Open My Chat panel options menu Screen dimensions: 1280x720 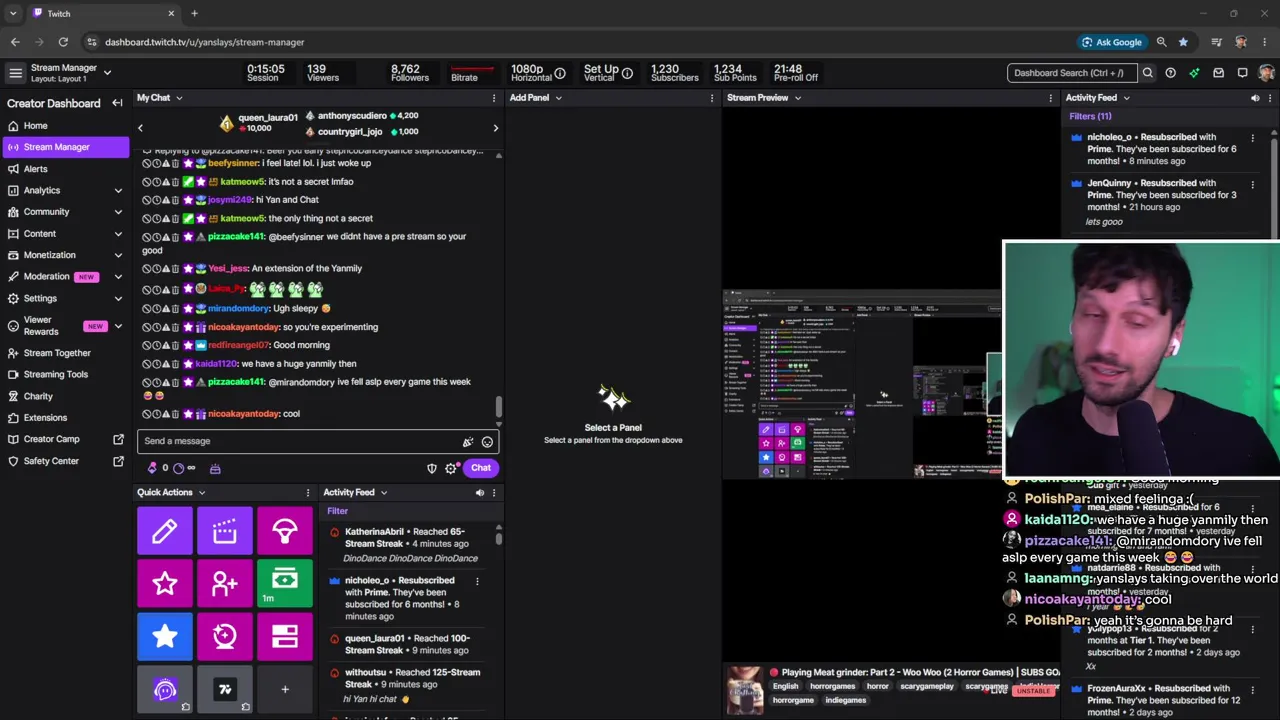tap(493, 98)
